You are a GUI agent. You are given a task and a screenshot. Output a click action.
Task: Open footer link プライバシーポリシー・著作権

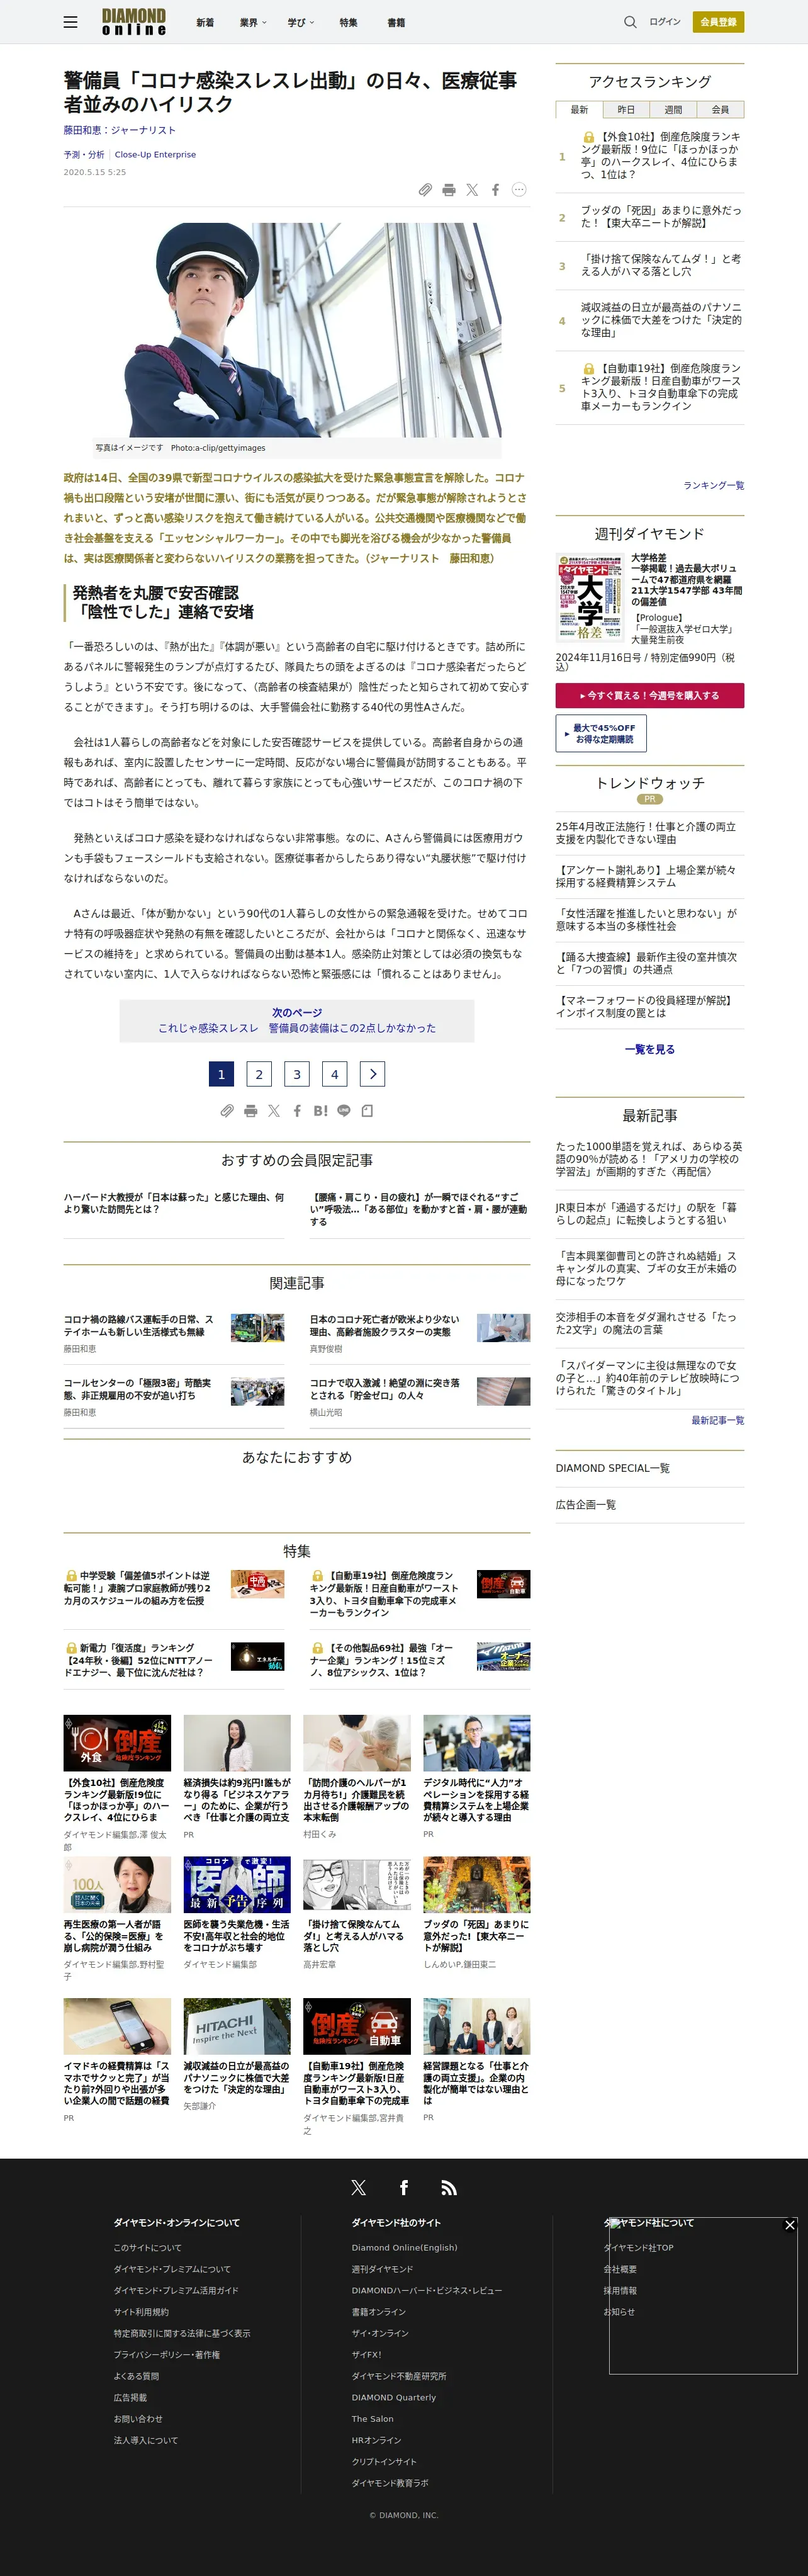coord(166,2354)
